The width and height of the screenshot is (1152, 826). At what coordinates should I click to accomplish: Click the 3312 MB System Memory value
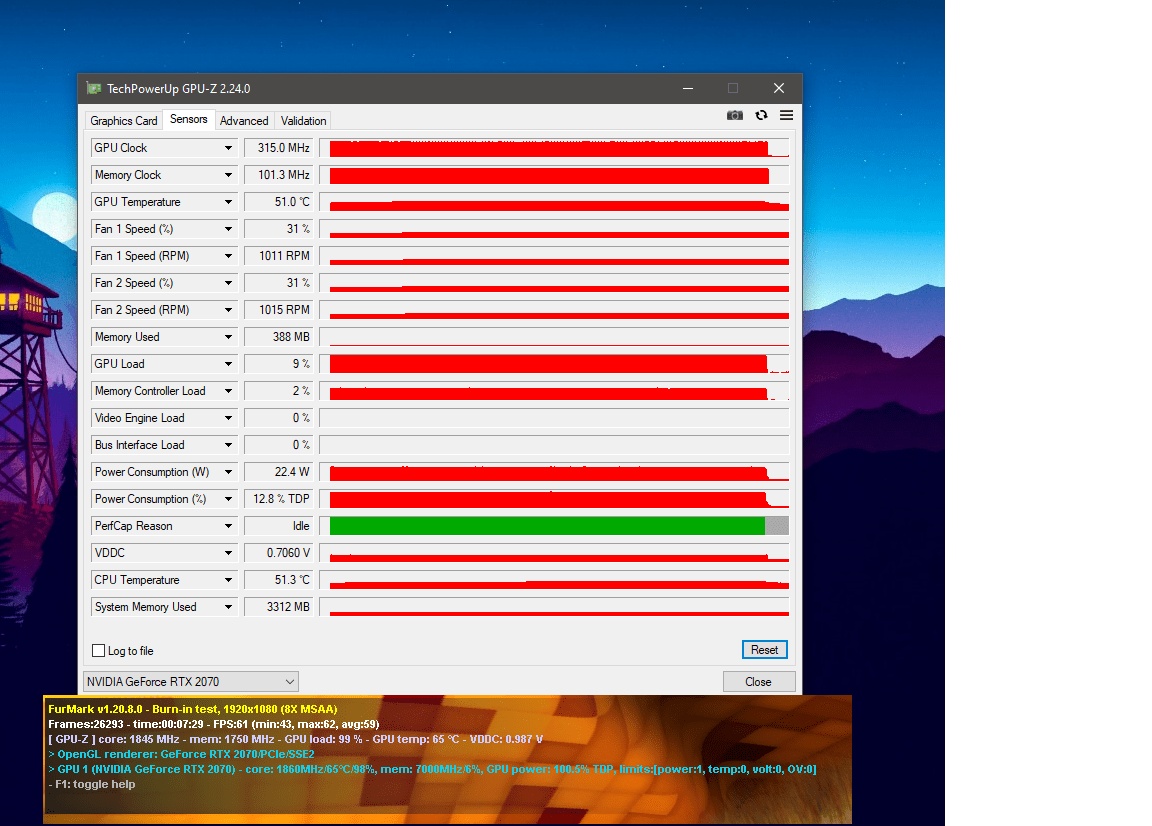coord(278,607)
